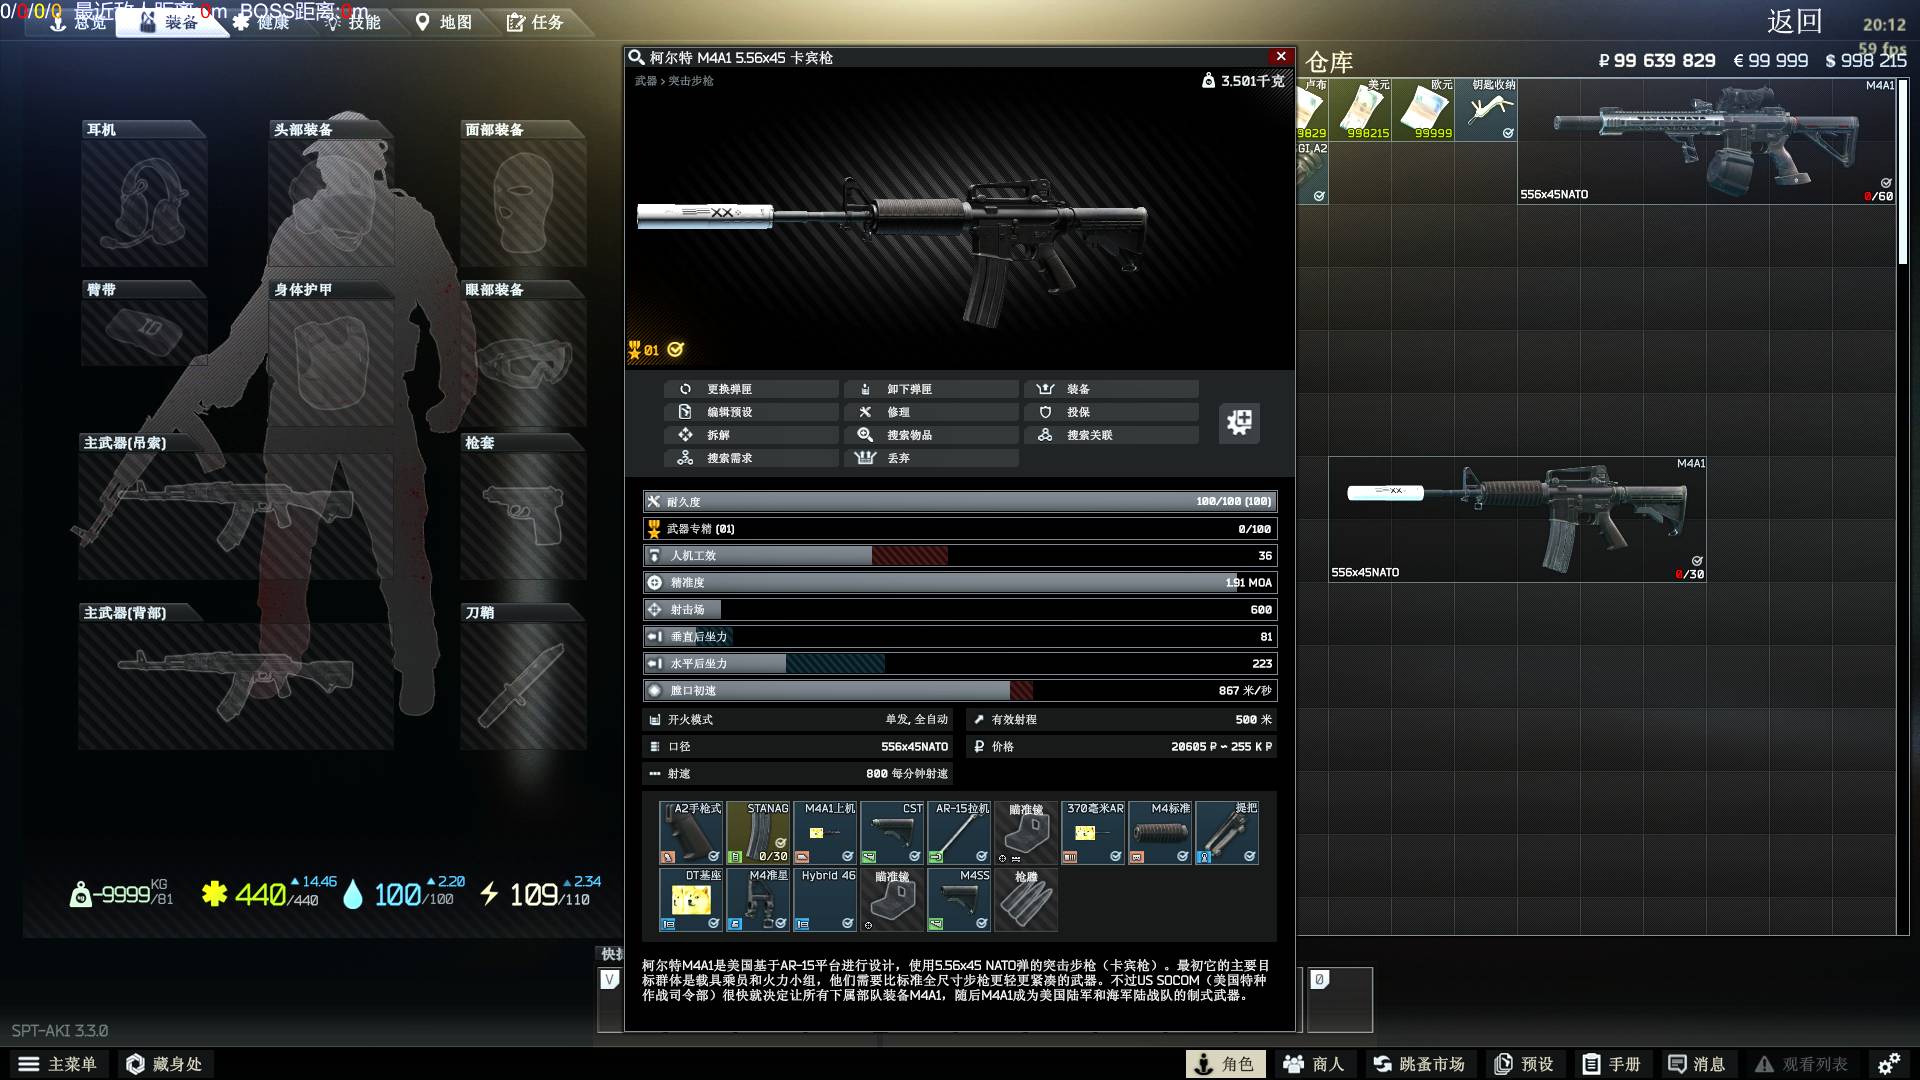Click 搜索物品 search item action

[x=931, y=435]
